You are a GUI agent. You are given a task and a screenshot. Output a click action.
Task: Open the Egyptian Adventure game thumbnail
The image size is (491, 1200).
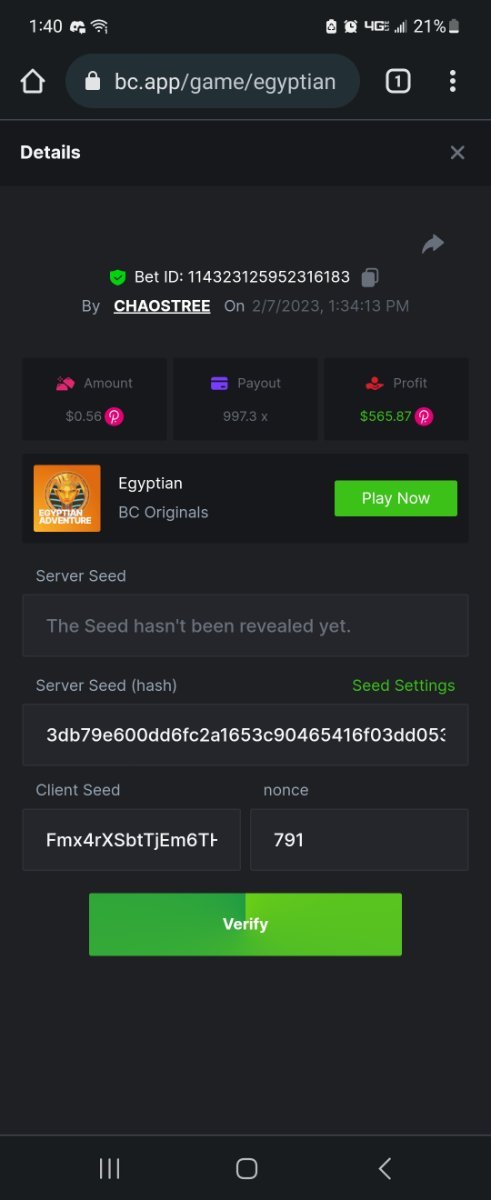coord(67,498)
